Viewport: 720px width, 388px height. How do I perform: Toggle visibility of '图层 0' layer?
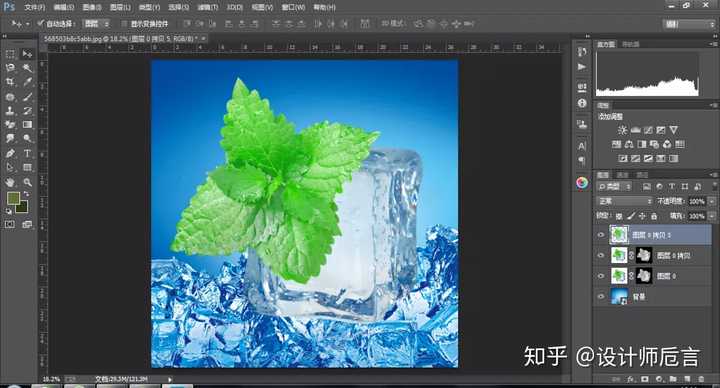coord(601,276)
